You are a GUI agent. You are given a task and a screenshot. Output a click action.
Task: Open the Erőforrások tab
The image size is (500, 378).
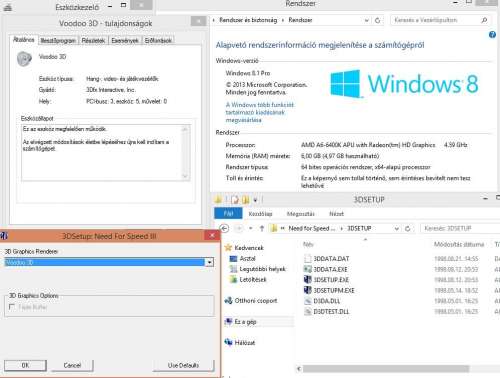tap(158, 40)
